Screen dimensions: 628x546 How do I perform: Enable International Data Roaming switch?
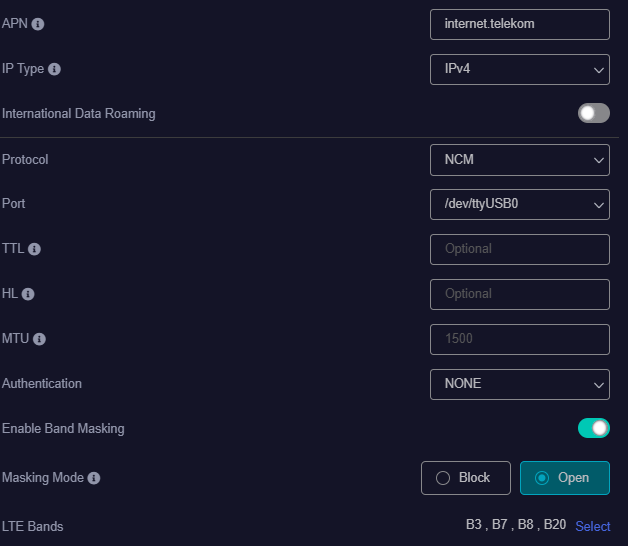593,113
